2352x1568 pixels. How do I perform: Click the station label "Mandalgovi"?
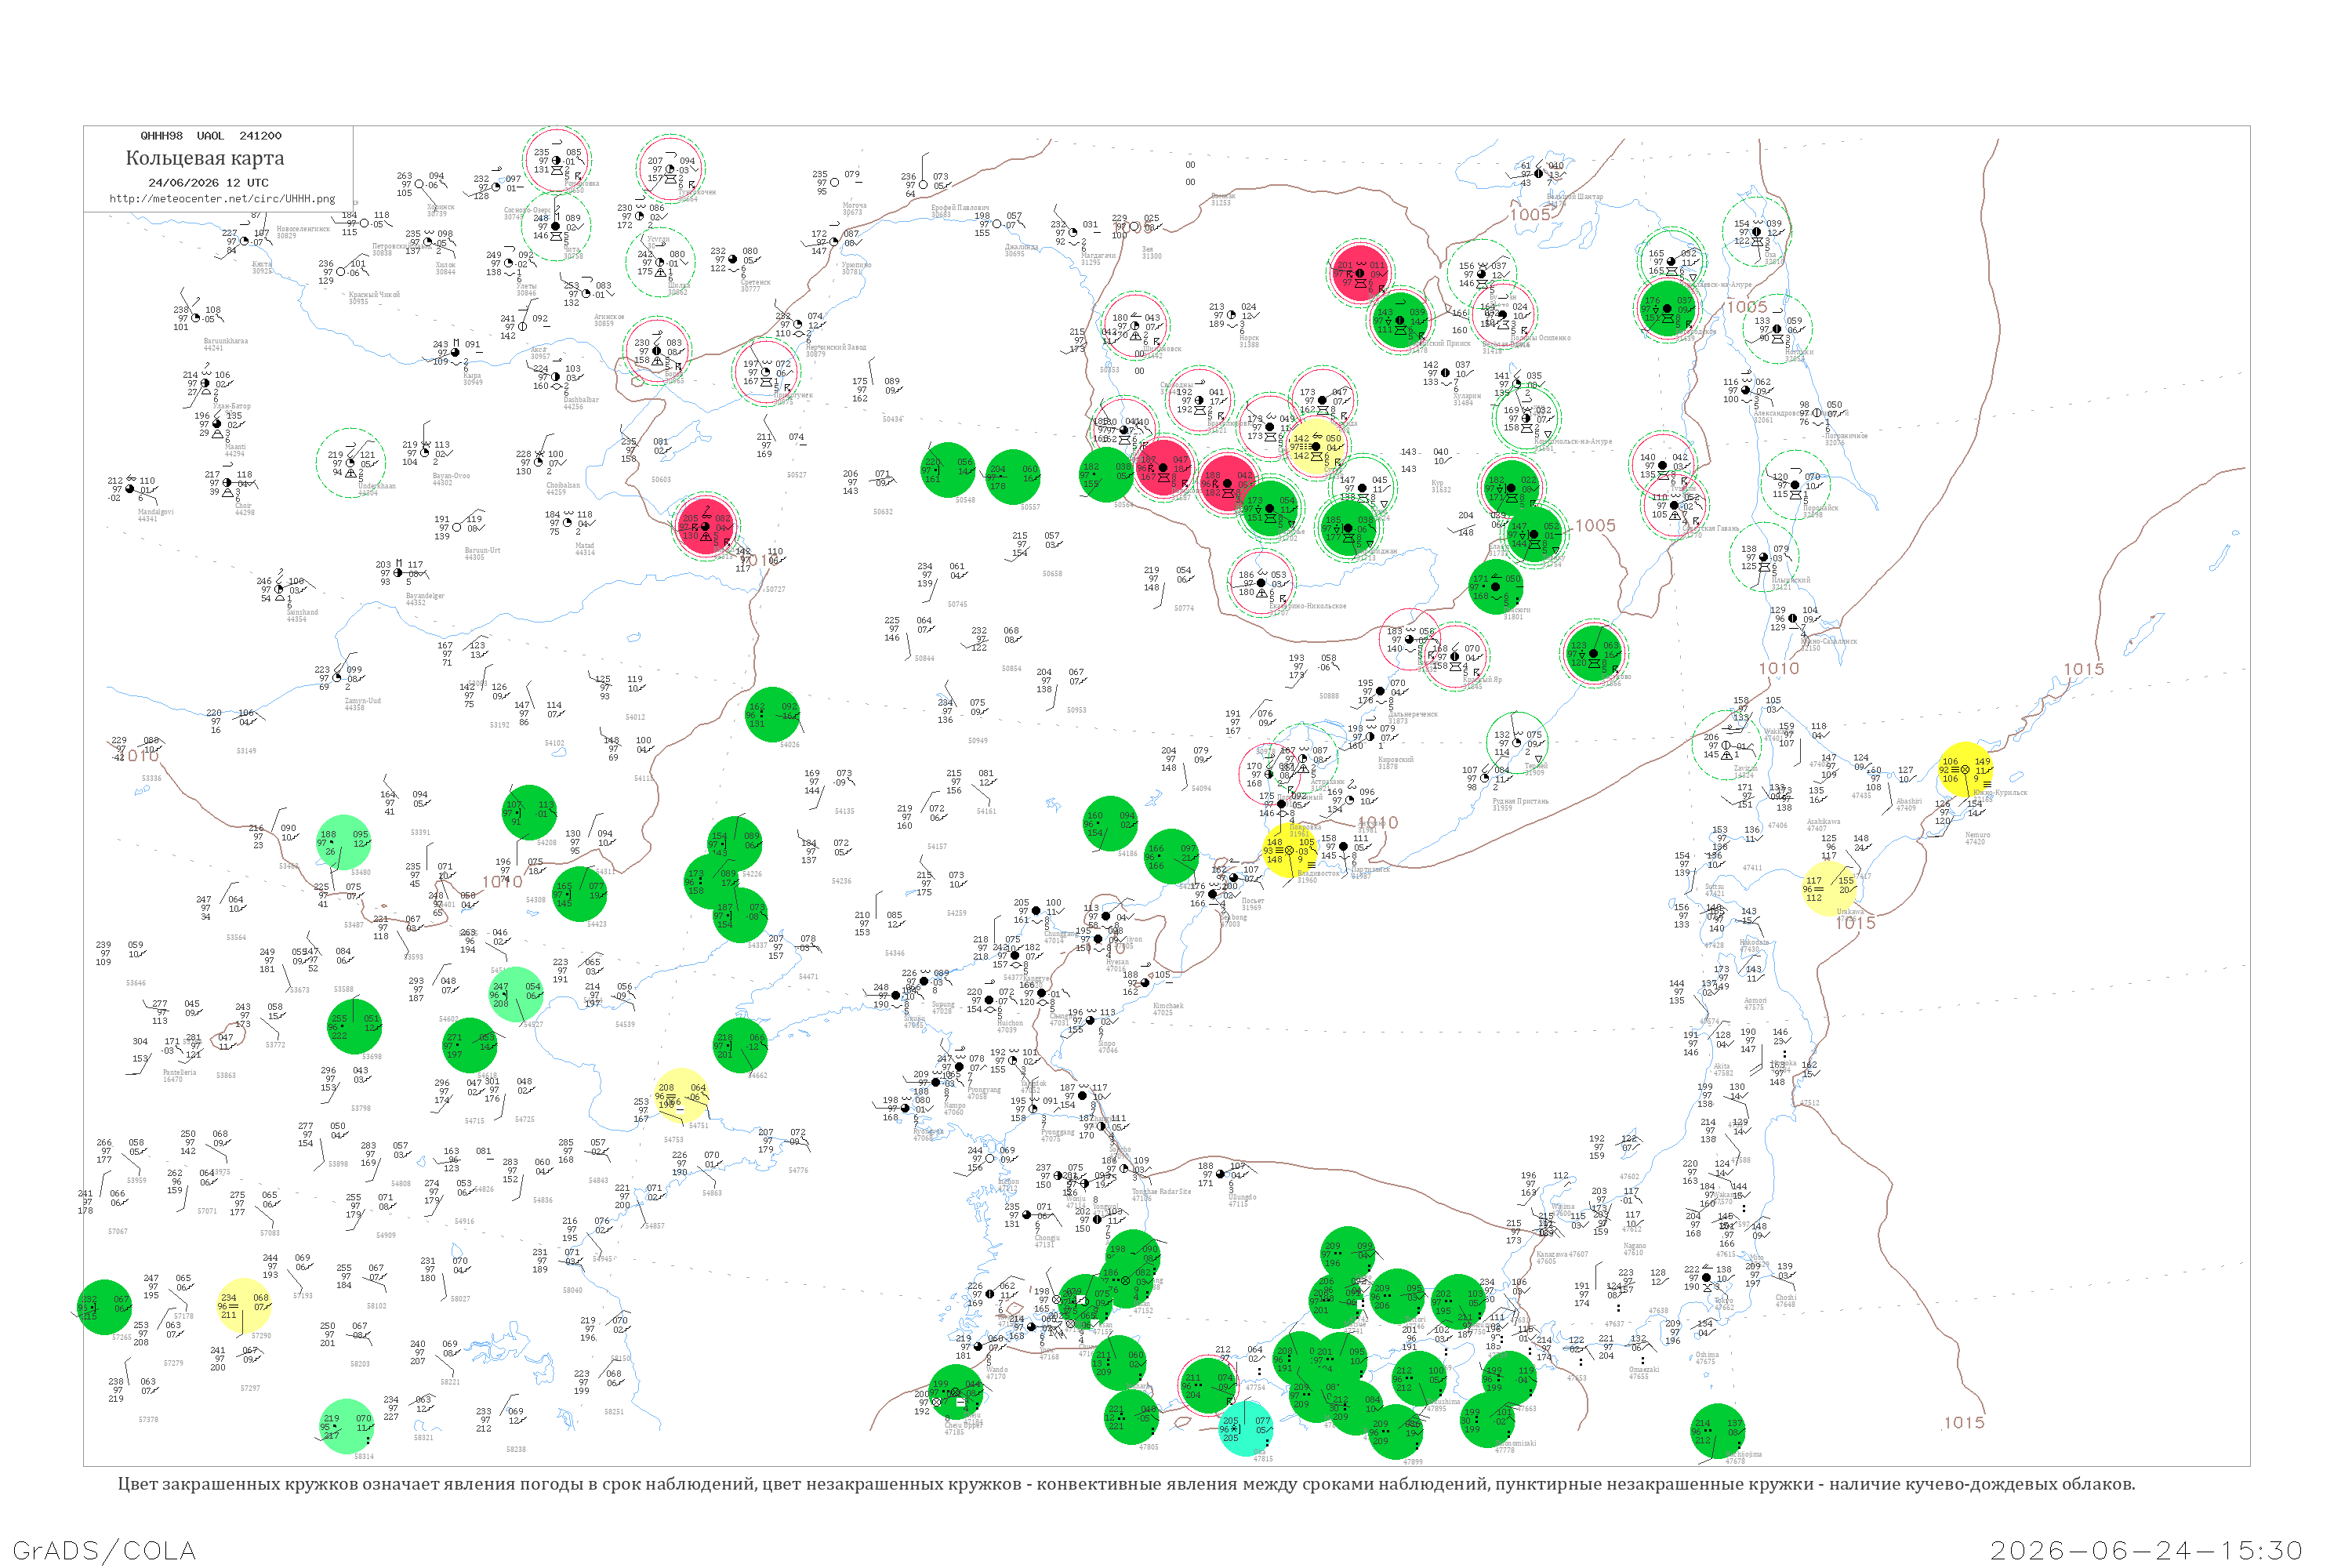coord(155,512)
